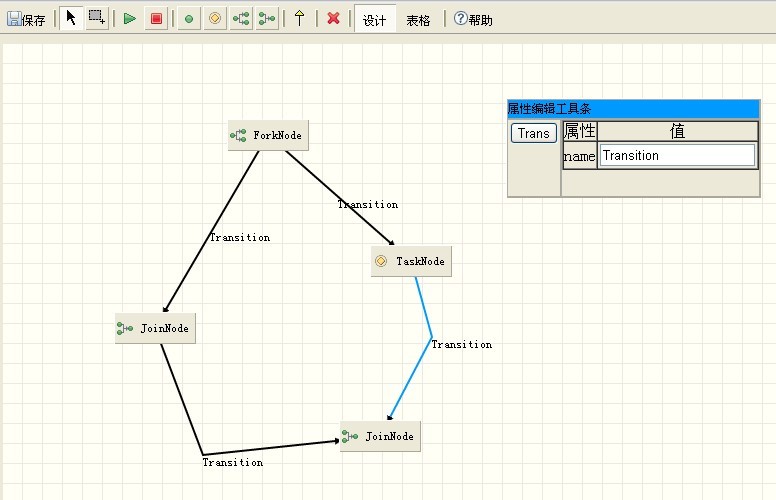
Task: Activate the transition arrow tool
Action: (299, 18)
